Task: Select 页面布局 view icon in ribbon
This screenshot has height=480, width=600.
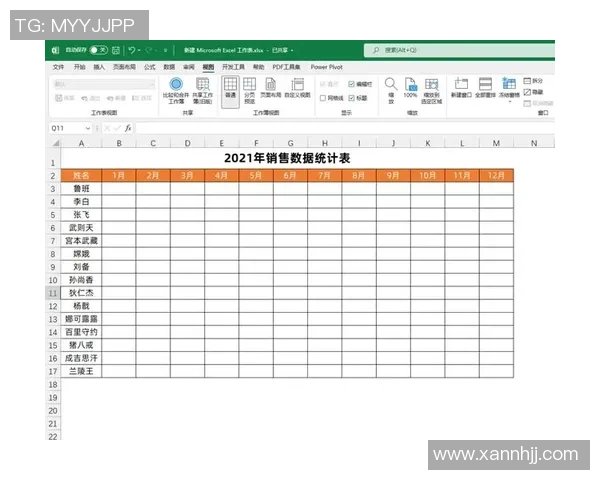Action: [271, 88]
